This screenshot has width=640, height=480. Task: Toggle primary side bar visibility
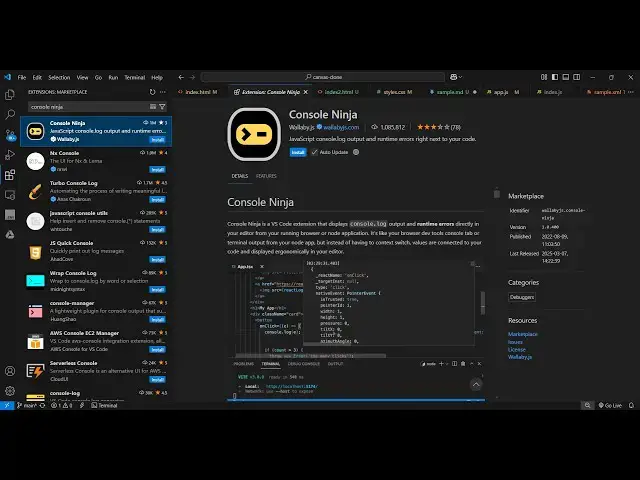[x=555, y=77]
